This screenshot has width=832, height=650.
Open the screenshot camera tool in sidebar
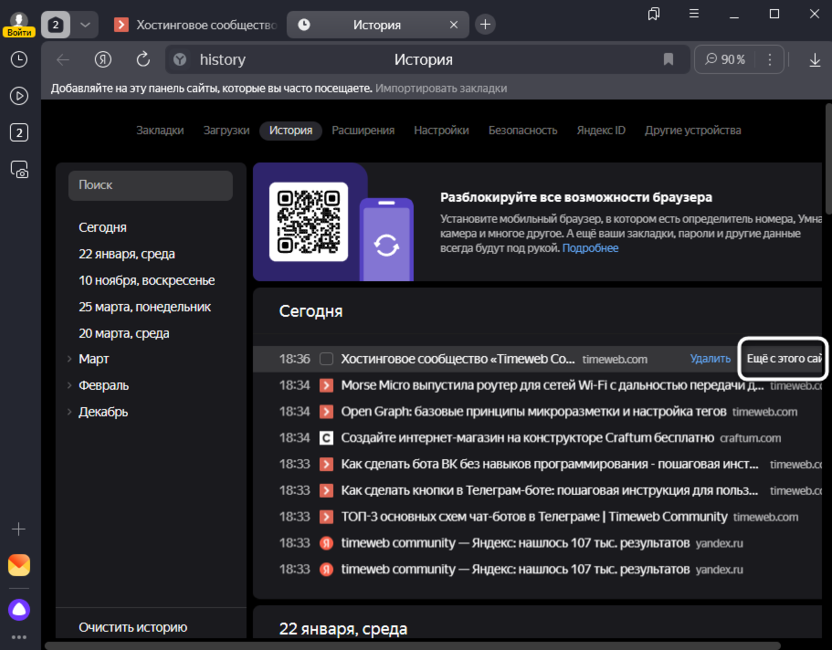tap(19, 169)
